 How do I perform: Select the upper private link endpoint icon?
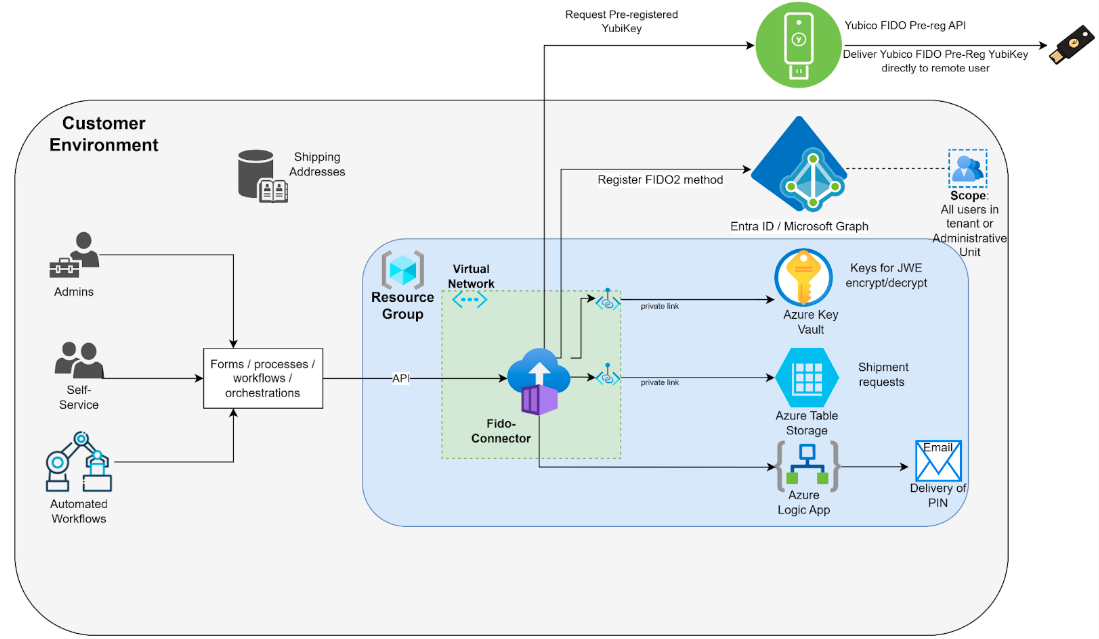(x=607, y=299)
